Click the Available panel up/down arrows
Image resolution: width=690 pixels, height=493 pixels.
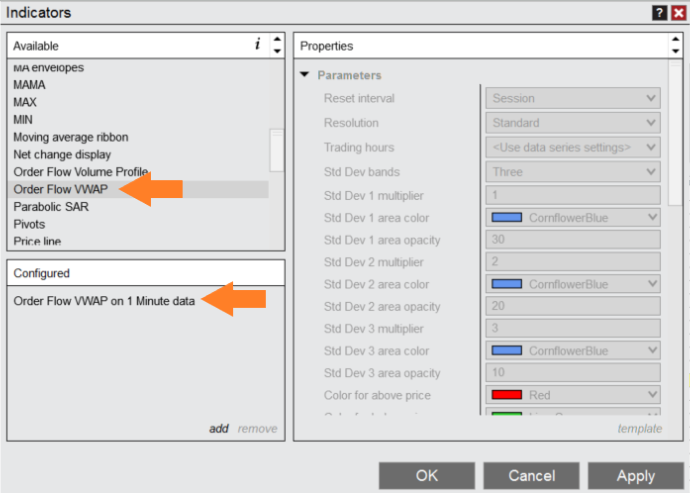pos(277,45)
